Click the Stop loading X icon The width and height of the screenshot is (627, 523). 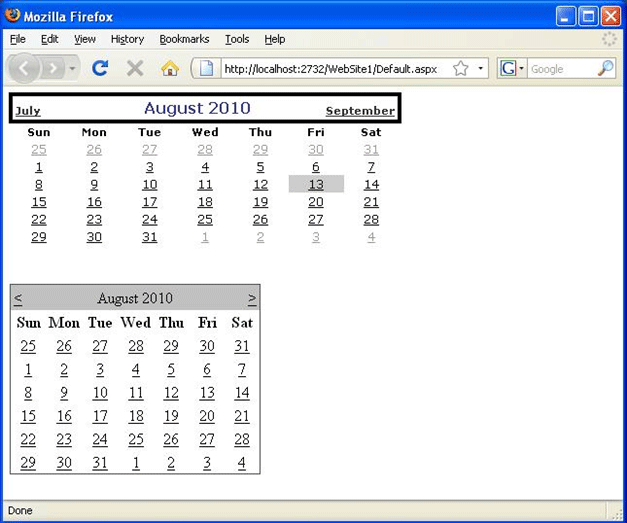135,68
